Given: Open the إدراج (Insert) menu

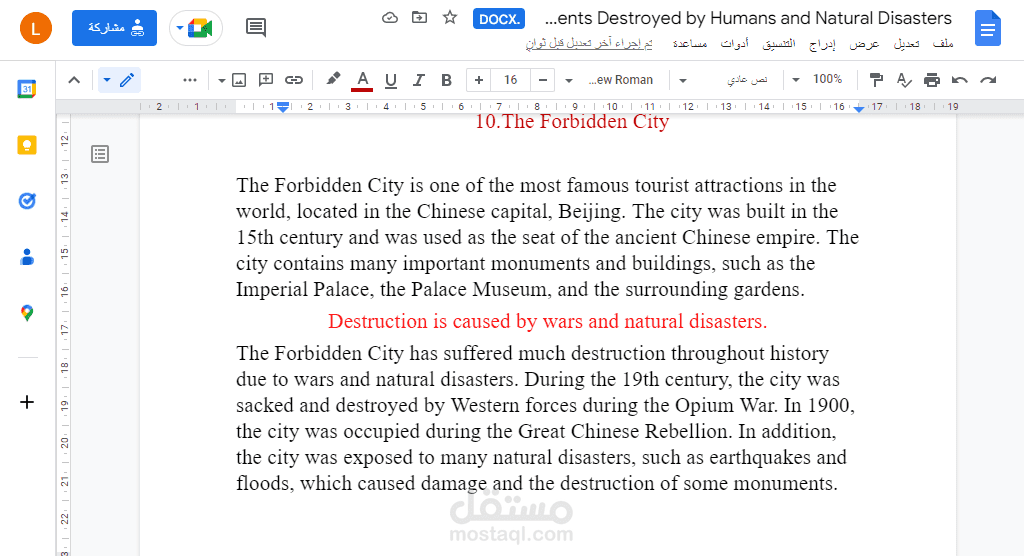Looking at the screenshot, I should coord(822,43).
